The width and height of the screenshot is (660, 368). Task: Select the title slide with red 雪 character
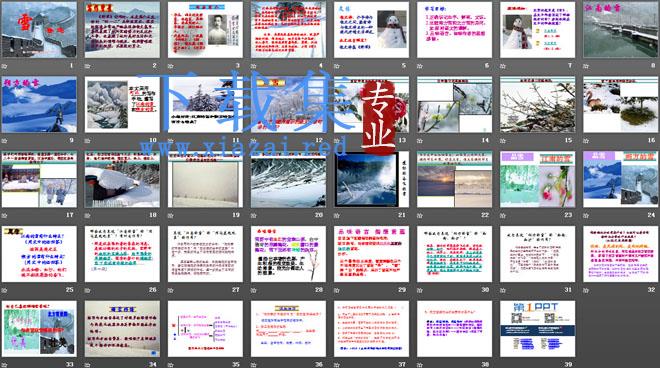click(39, 29)
